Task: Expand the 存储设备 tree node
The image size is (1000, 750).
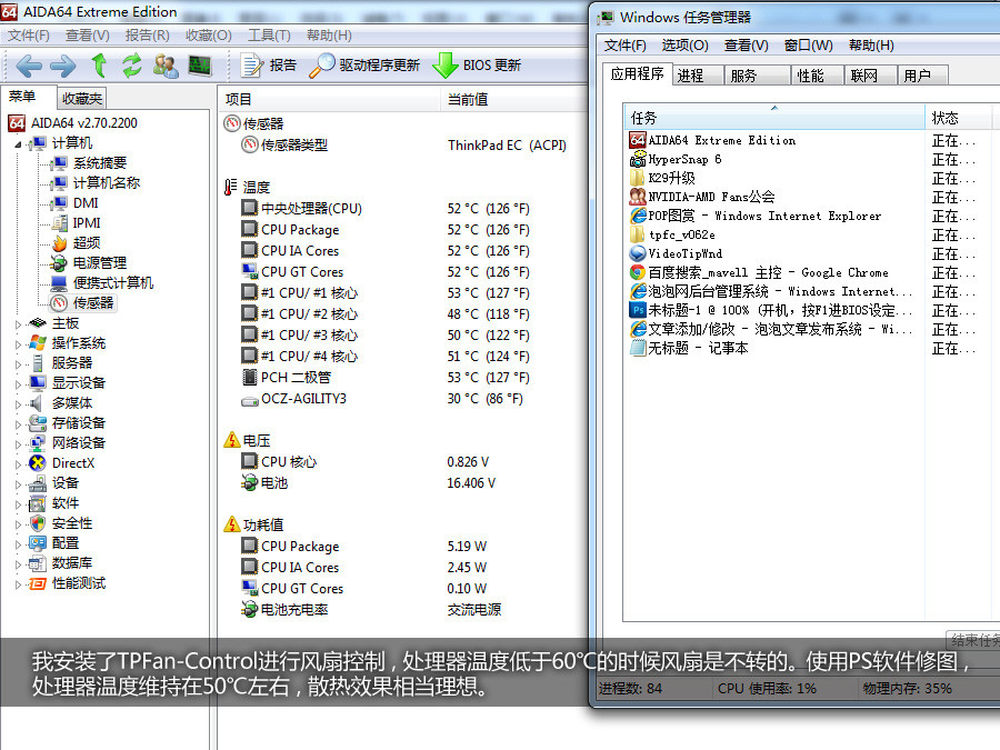Action: 18,425
